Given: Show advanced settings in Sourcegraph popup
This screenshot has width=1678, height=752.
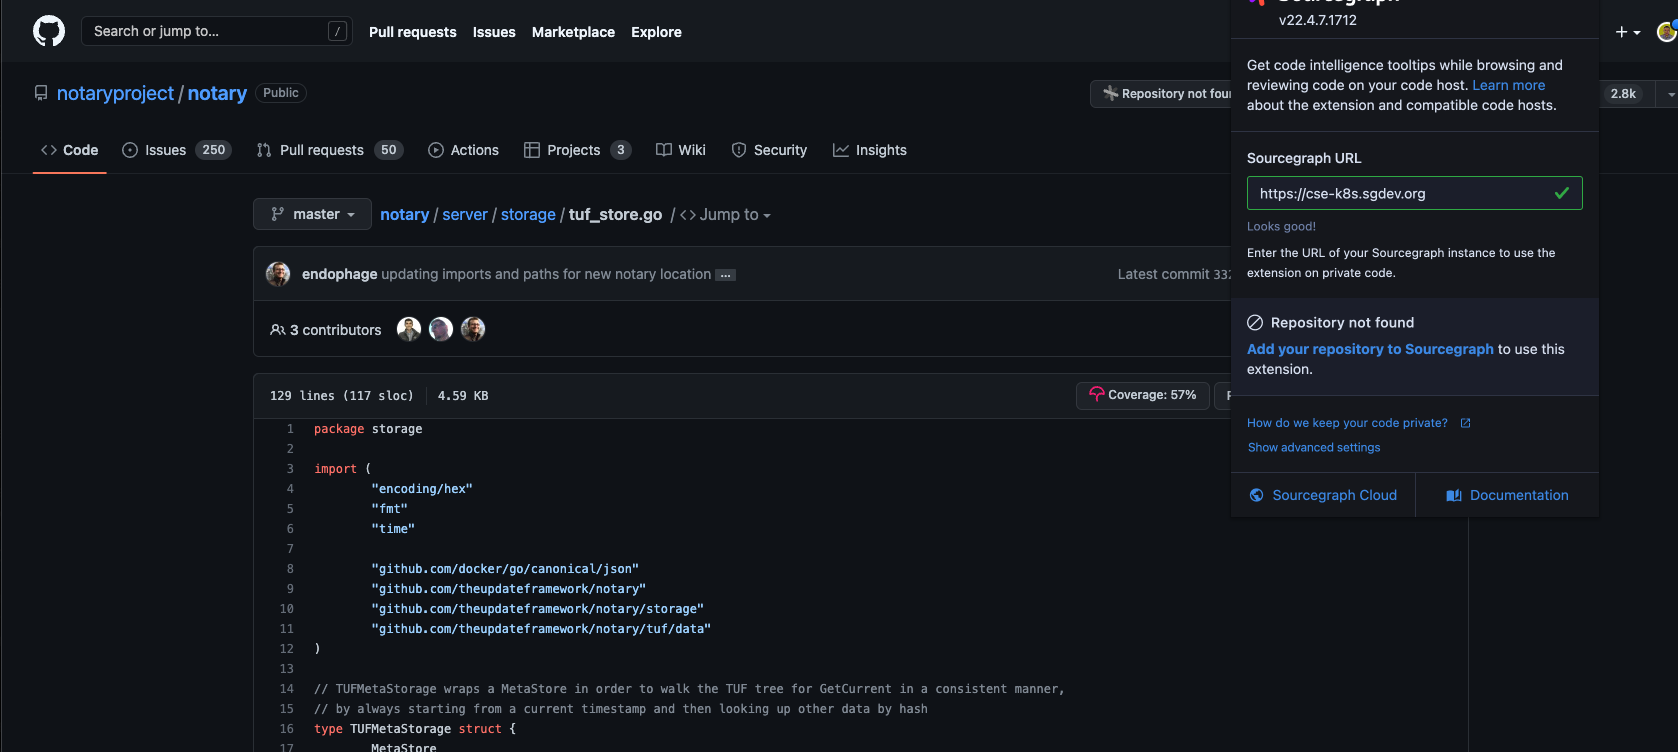Looking at the screenshot, I should coord(1314,447).
